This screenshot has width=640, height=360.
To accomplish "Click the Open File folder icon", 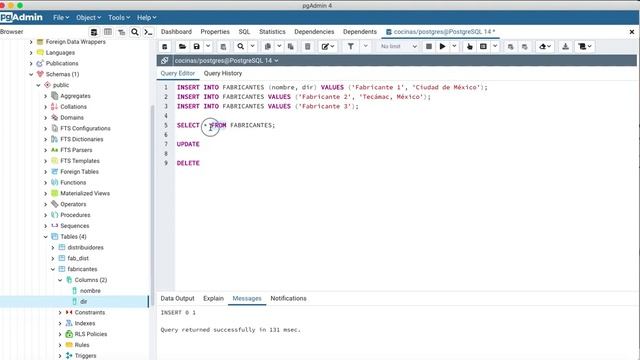I will [182, 47].
